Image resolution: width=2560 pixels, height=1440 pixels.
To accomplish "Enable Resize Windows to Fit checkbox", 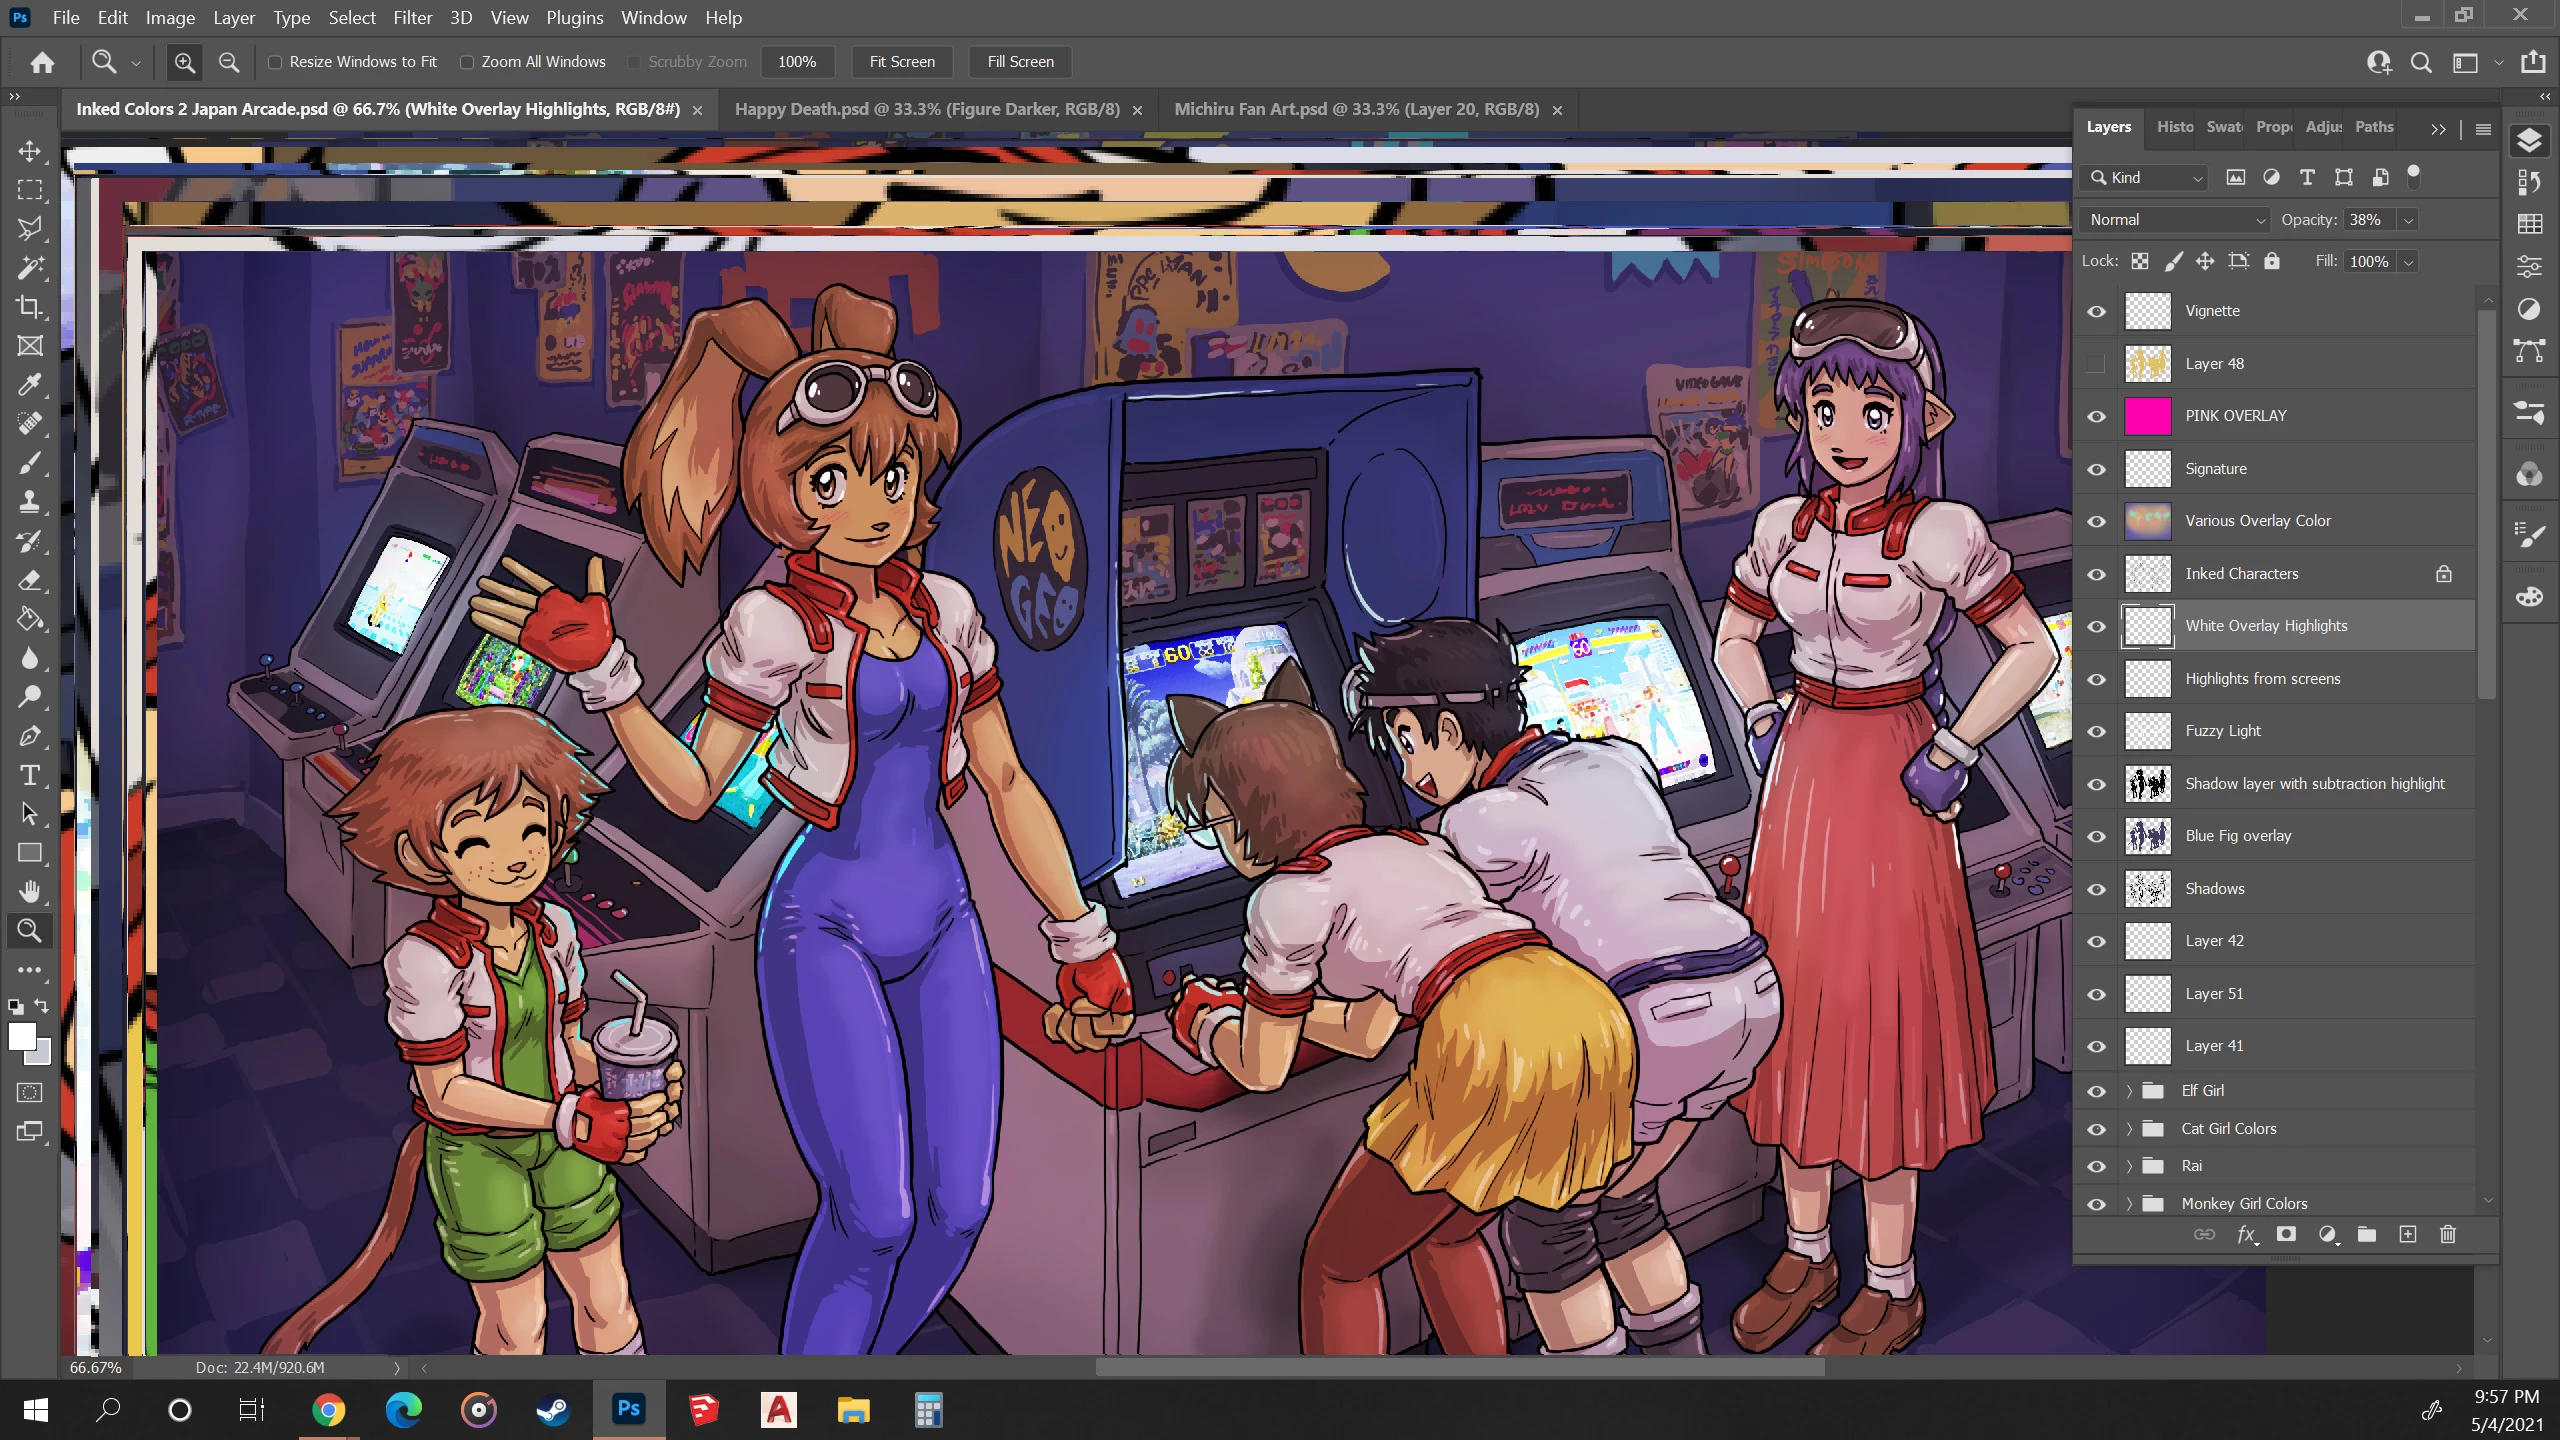I will point(275,62).
